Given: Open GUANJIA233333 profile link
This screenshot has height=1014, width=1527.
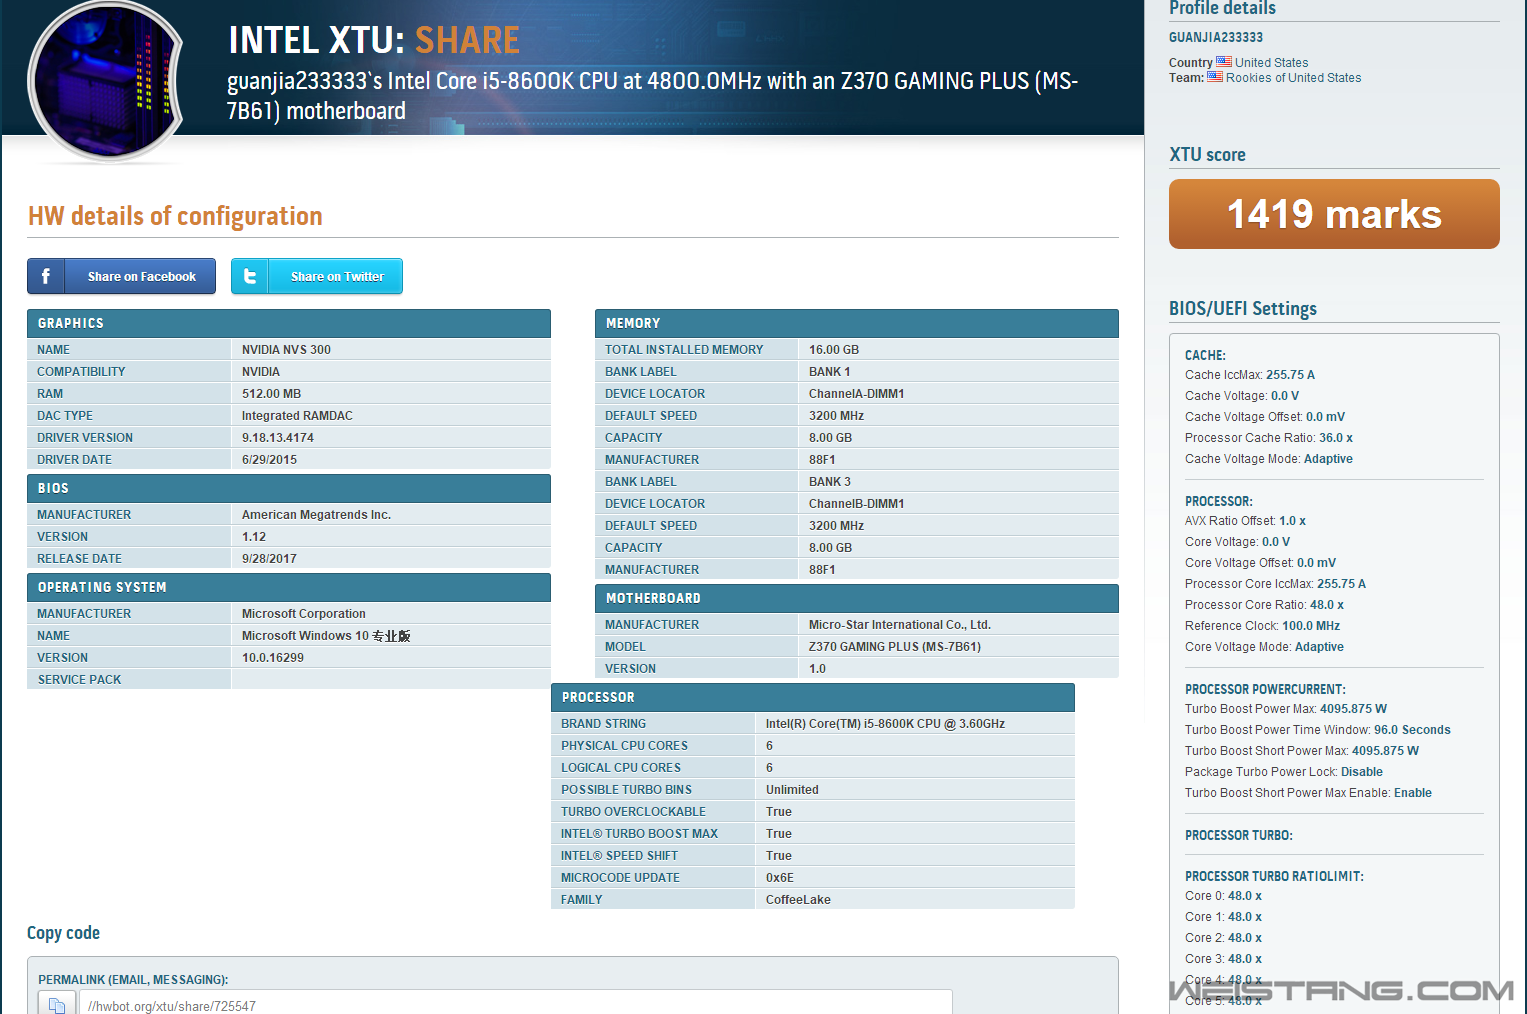Looking at the screenshot, I should click(1216, 37).
